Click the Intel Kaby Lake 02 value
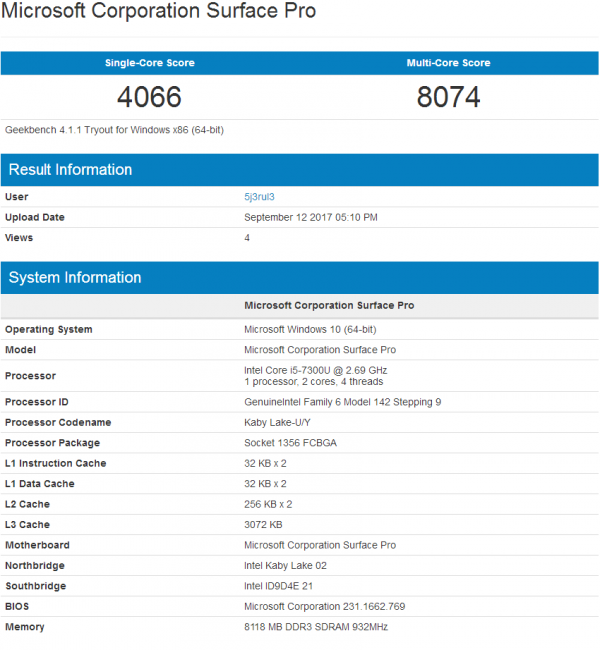600x650 pixels. coord(285,565)
